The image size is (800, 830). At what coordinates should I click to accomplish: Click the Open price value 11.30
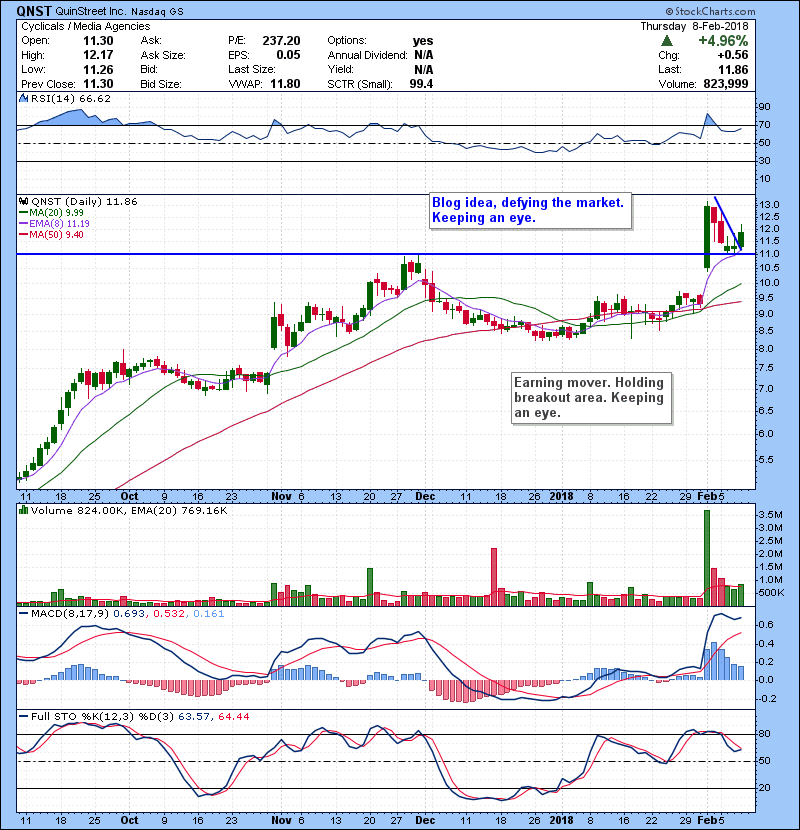coord(98,41)
